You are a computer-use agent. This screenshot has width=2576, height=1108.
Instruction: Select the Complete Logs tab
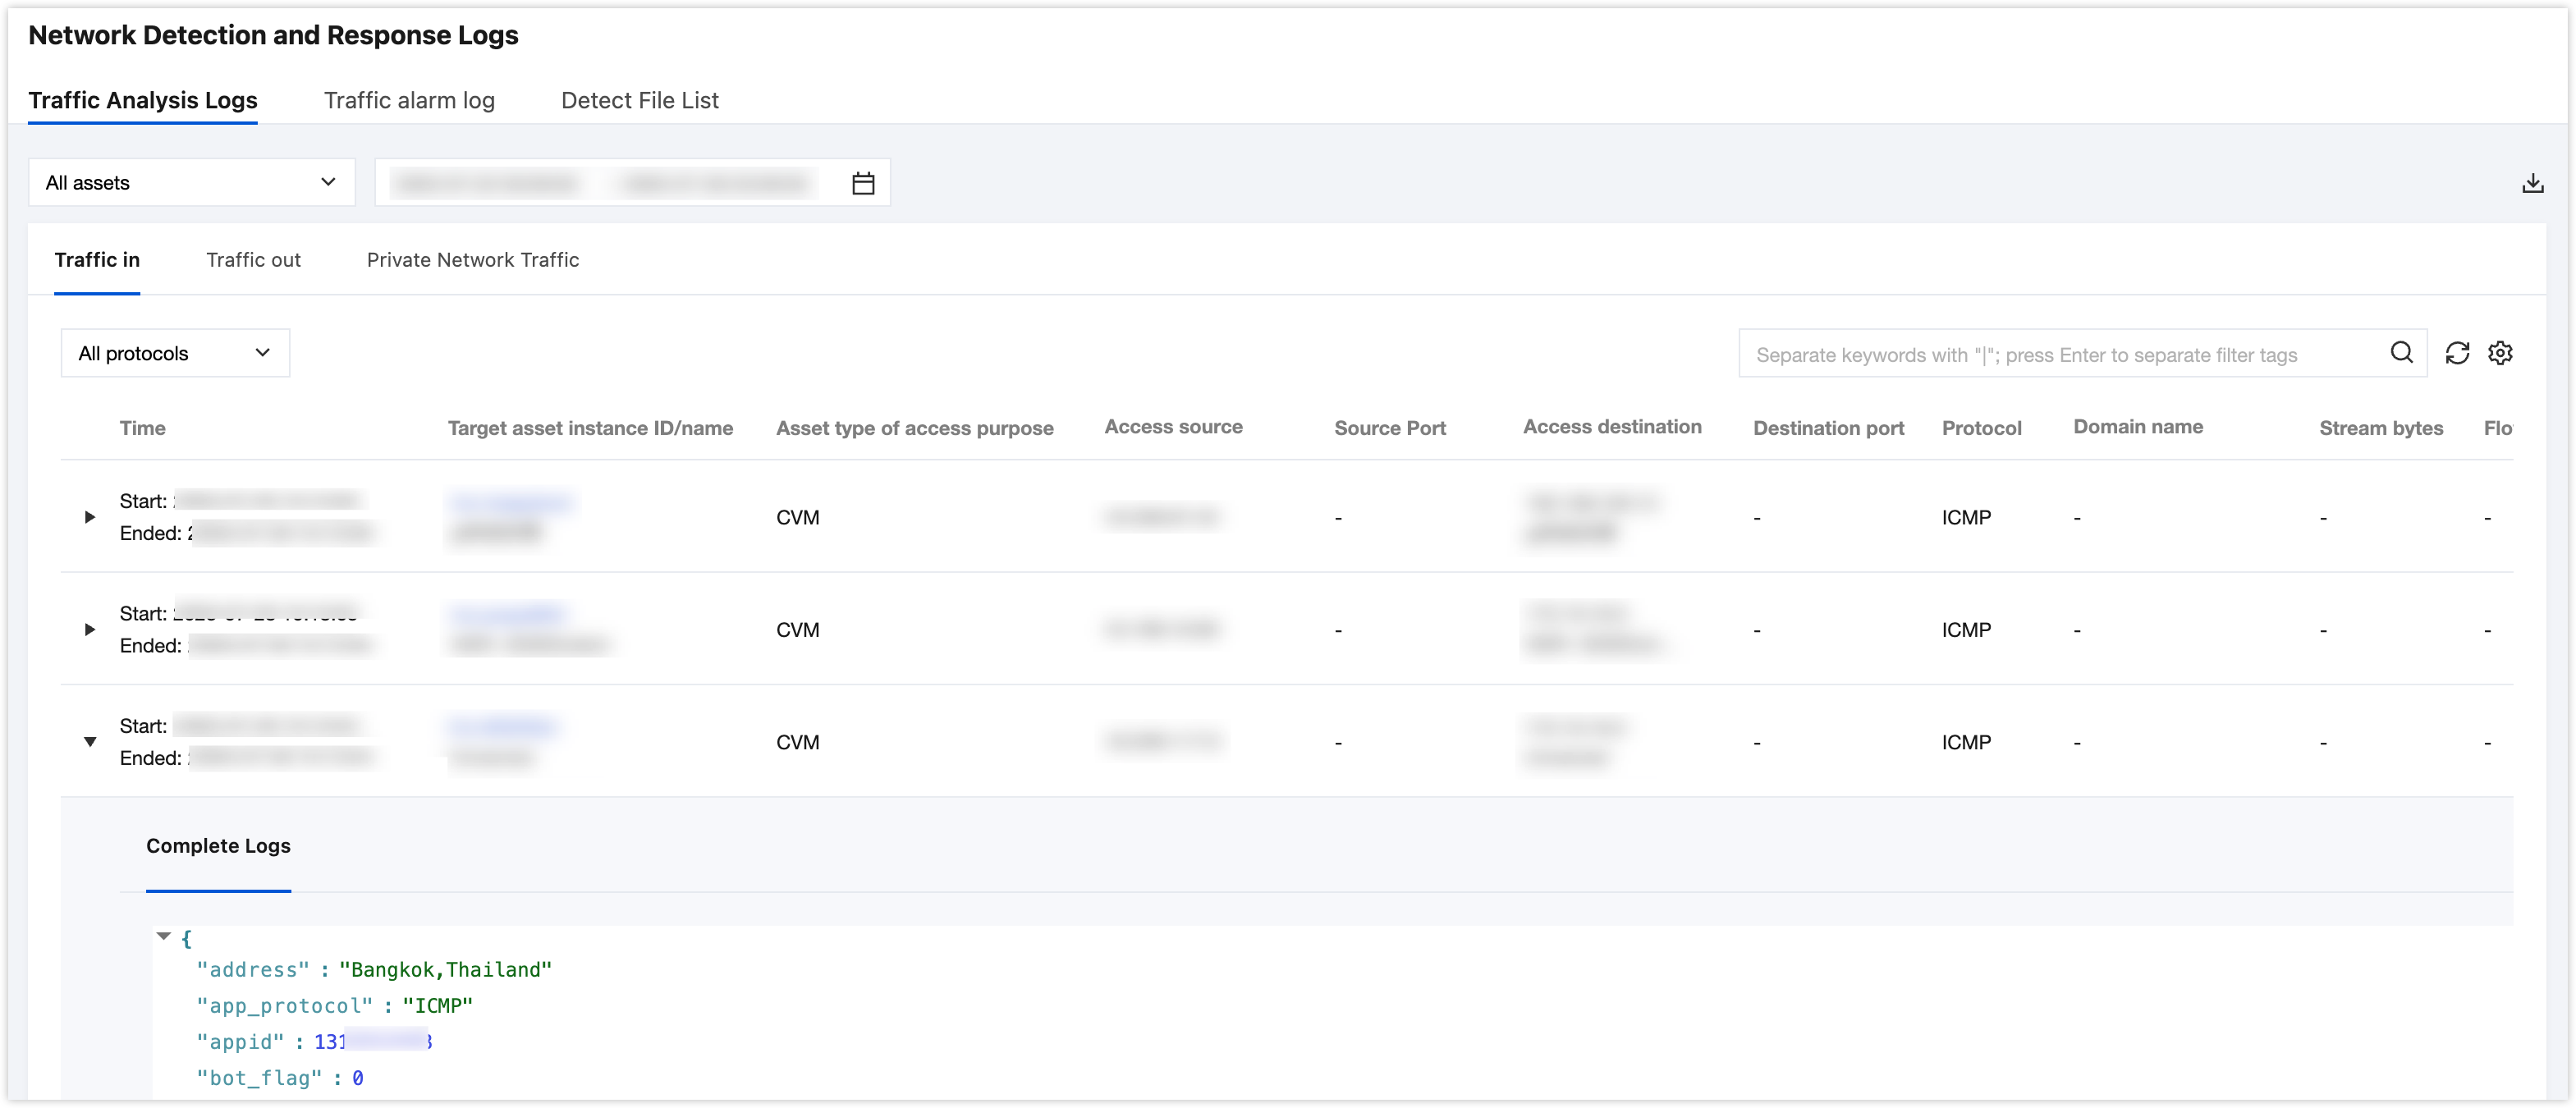coord(218,846)
